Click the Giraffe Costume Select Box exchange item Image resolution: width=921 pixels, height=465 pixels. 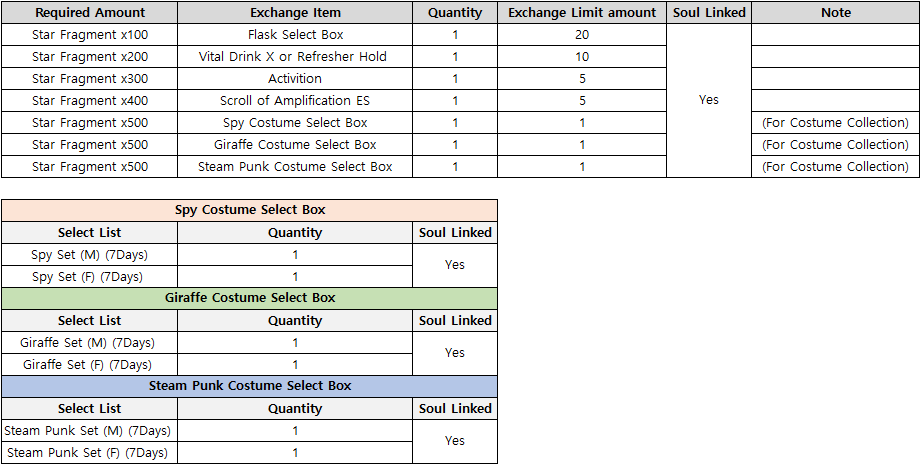pos(295,145)
